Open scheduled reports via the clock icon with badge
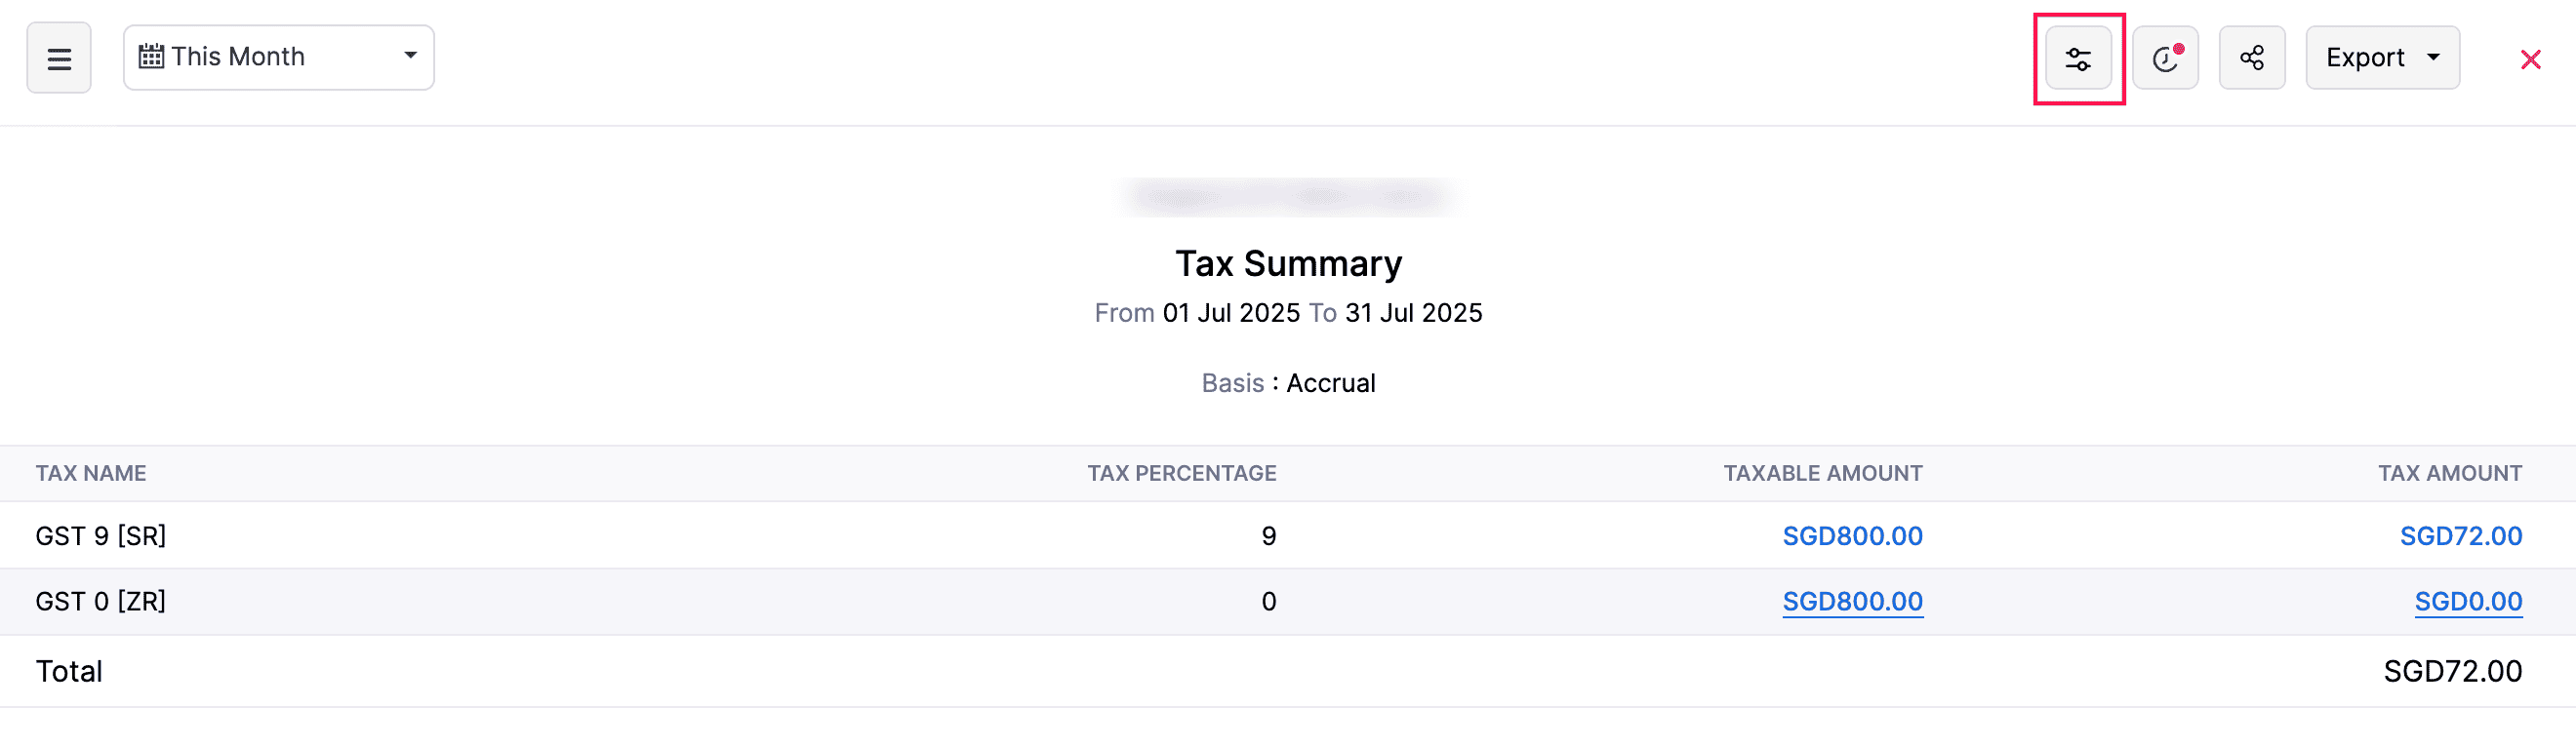The width and height of the screenshot is (2576, 747). point(2165,57)
